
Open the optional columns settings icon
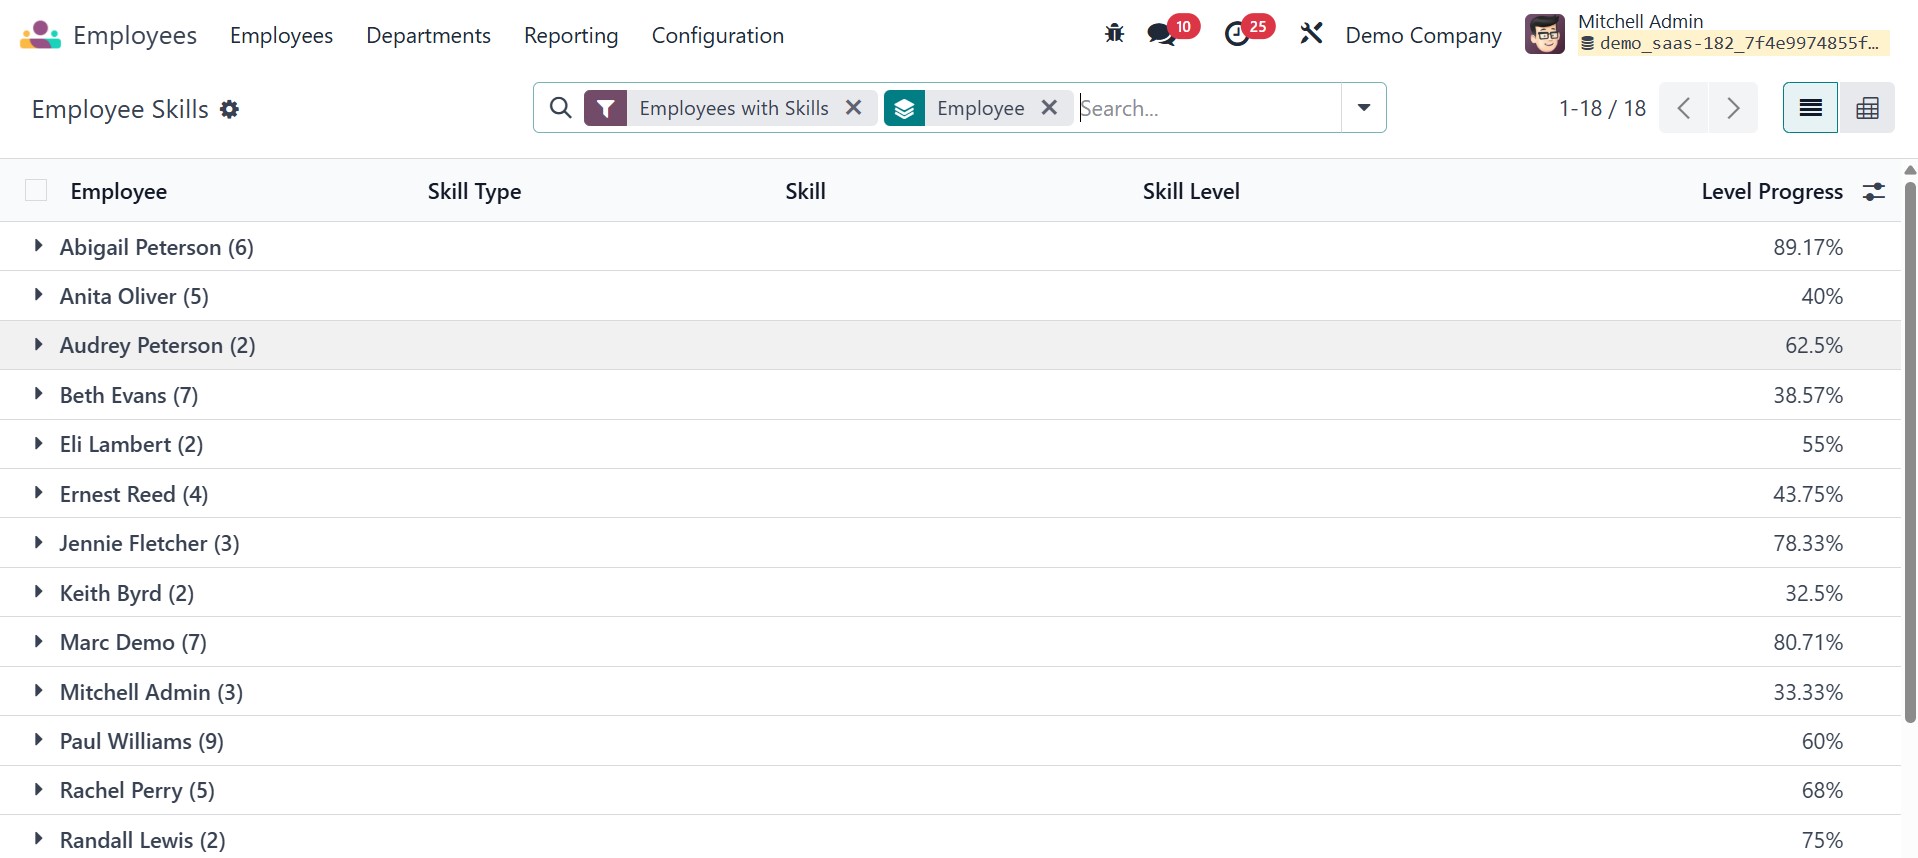click(x=1874, y=192)
